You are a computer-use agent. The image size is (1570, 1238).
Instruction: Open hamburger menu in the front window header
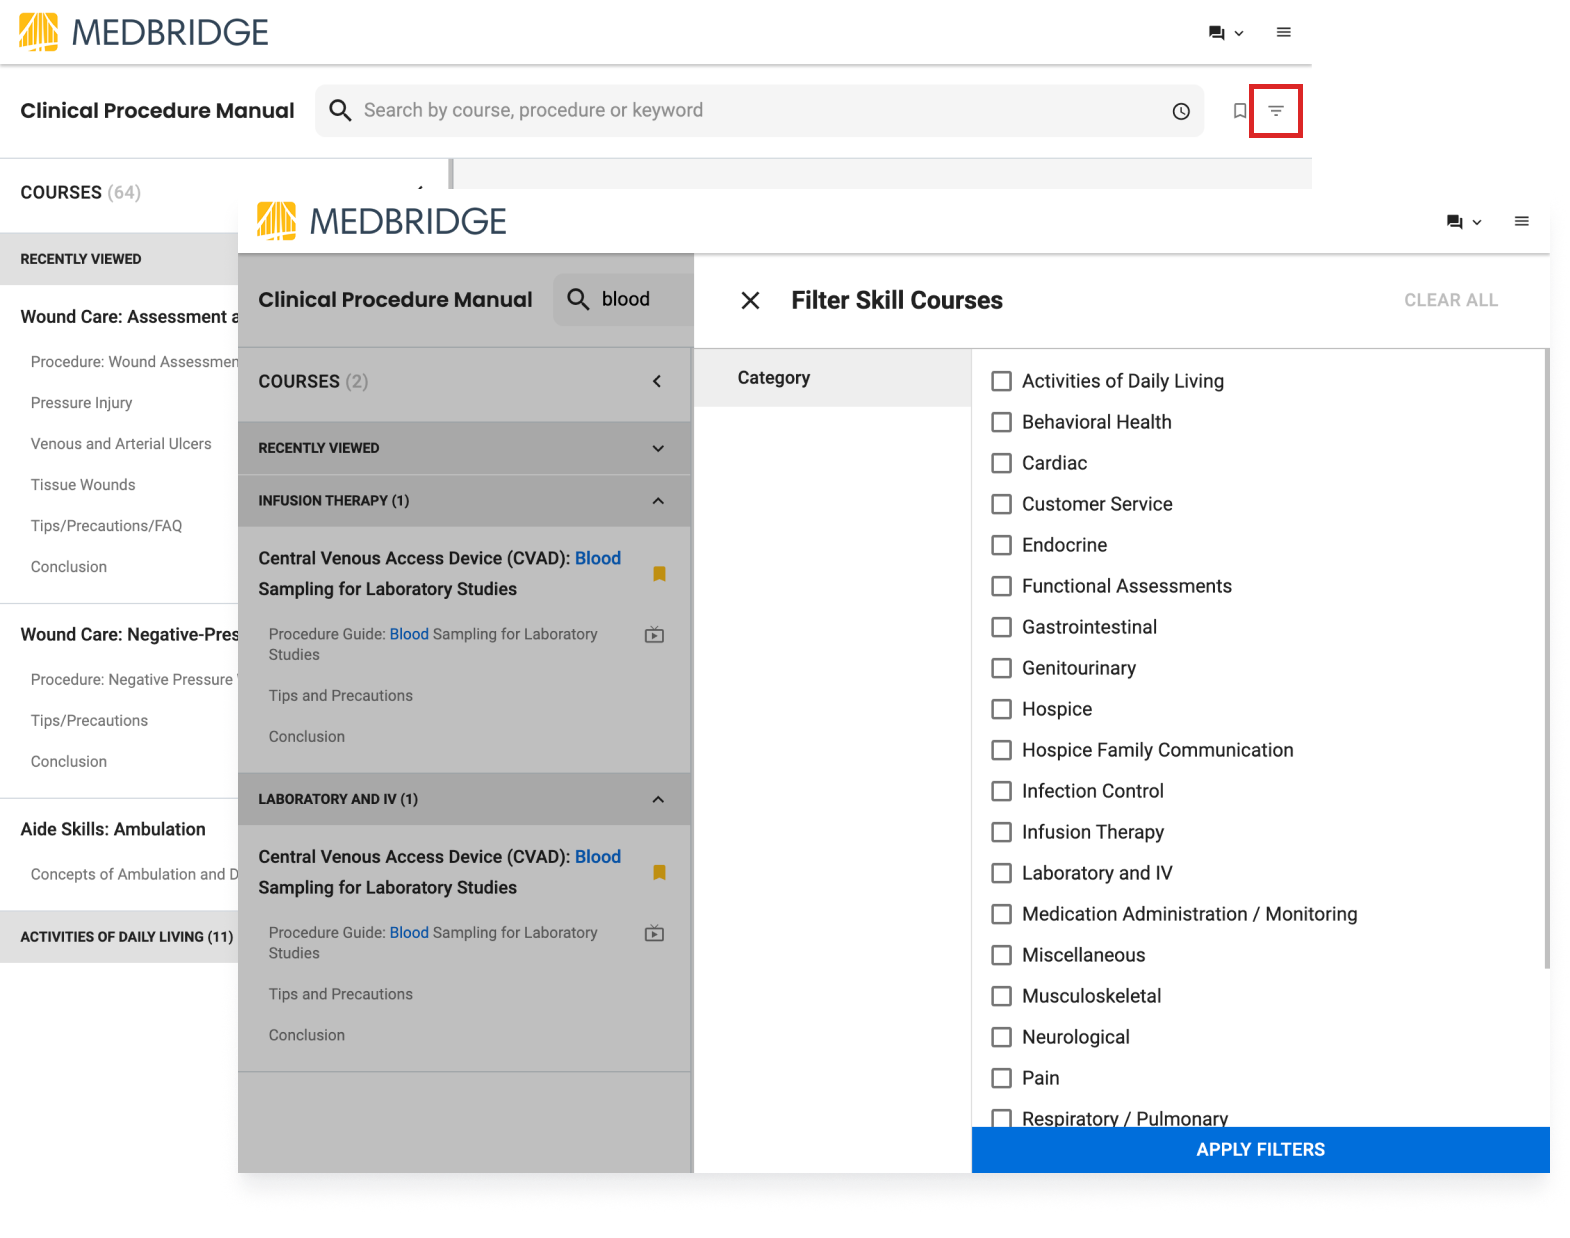[x=1522, y=222]
